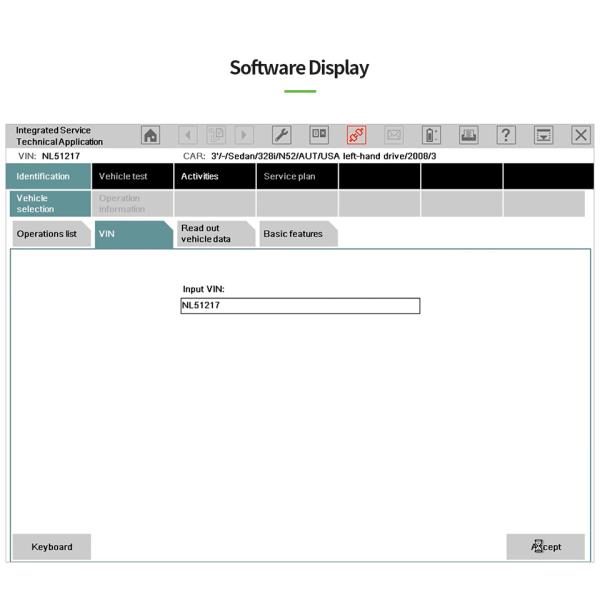Select the Basic features tab
Viewport: 600px width, 600px height.
(x=295, y=234)
